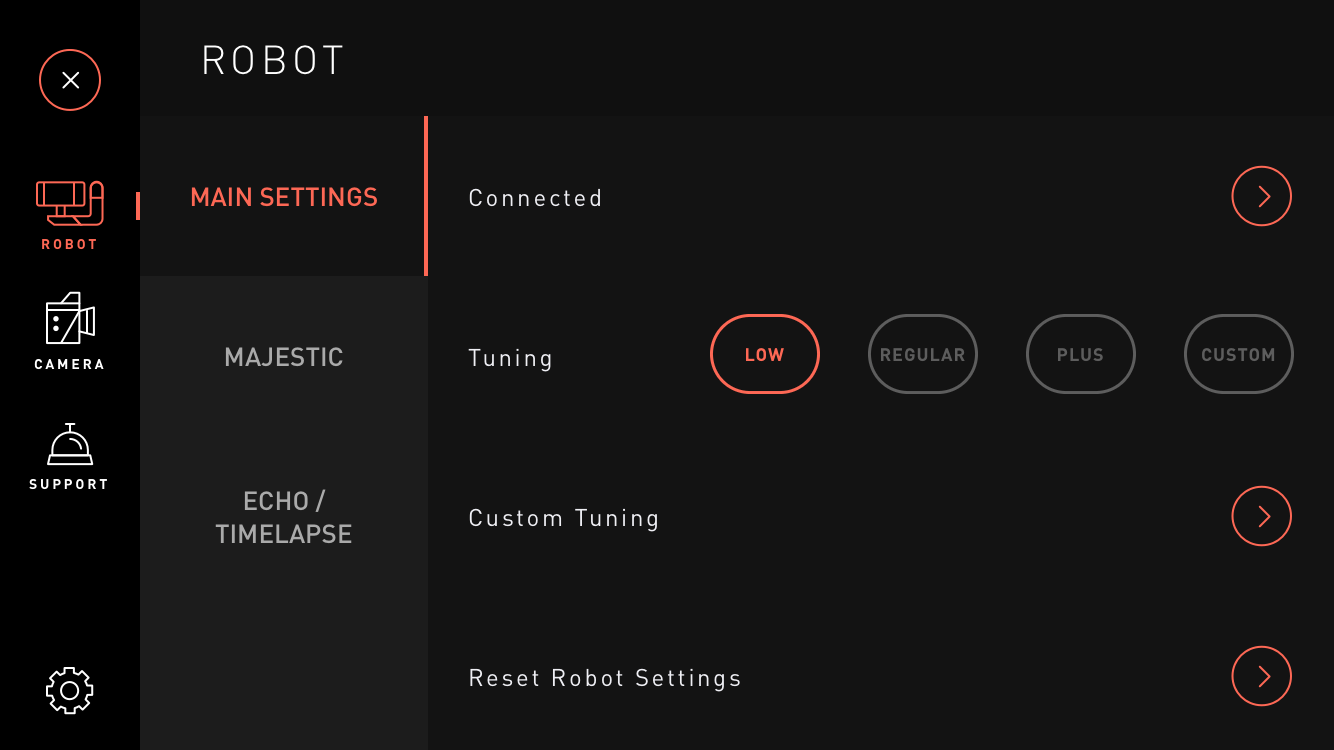Click the Reset Robot Settings text
This screenshot has width=1334, height=750.
tap(605, 678)
